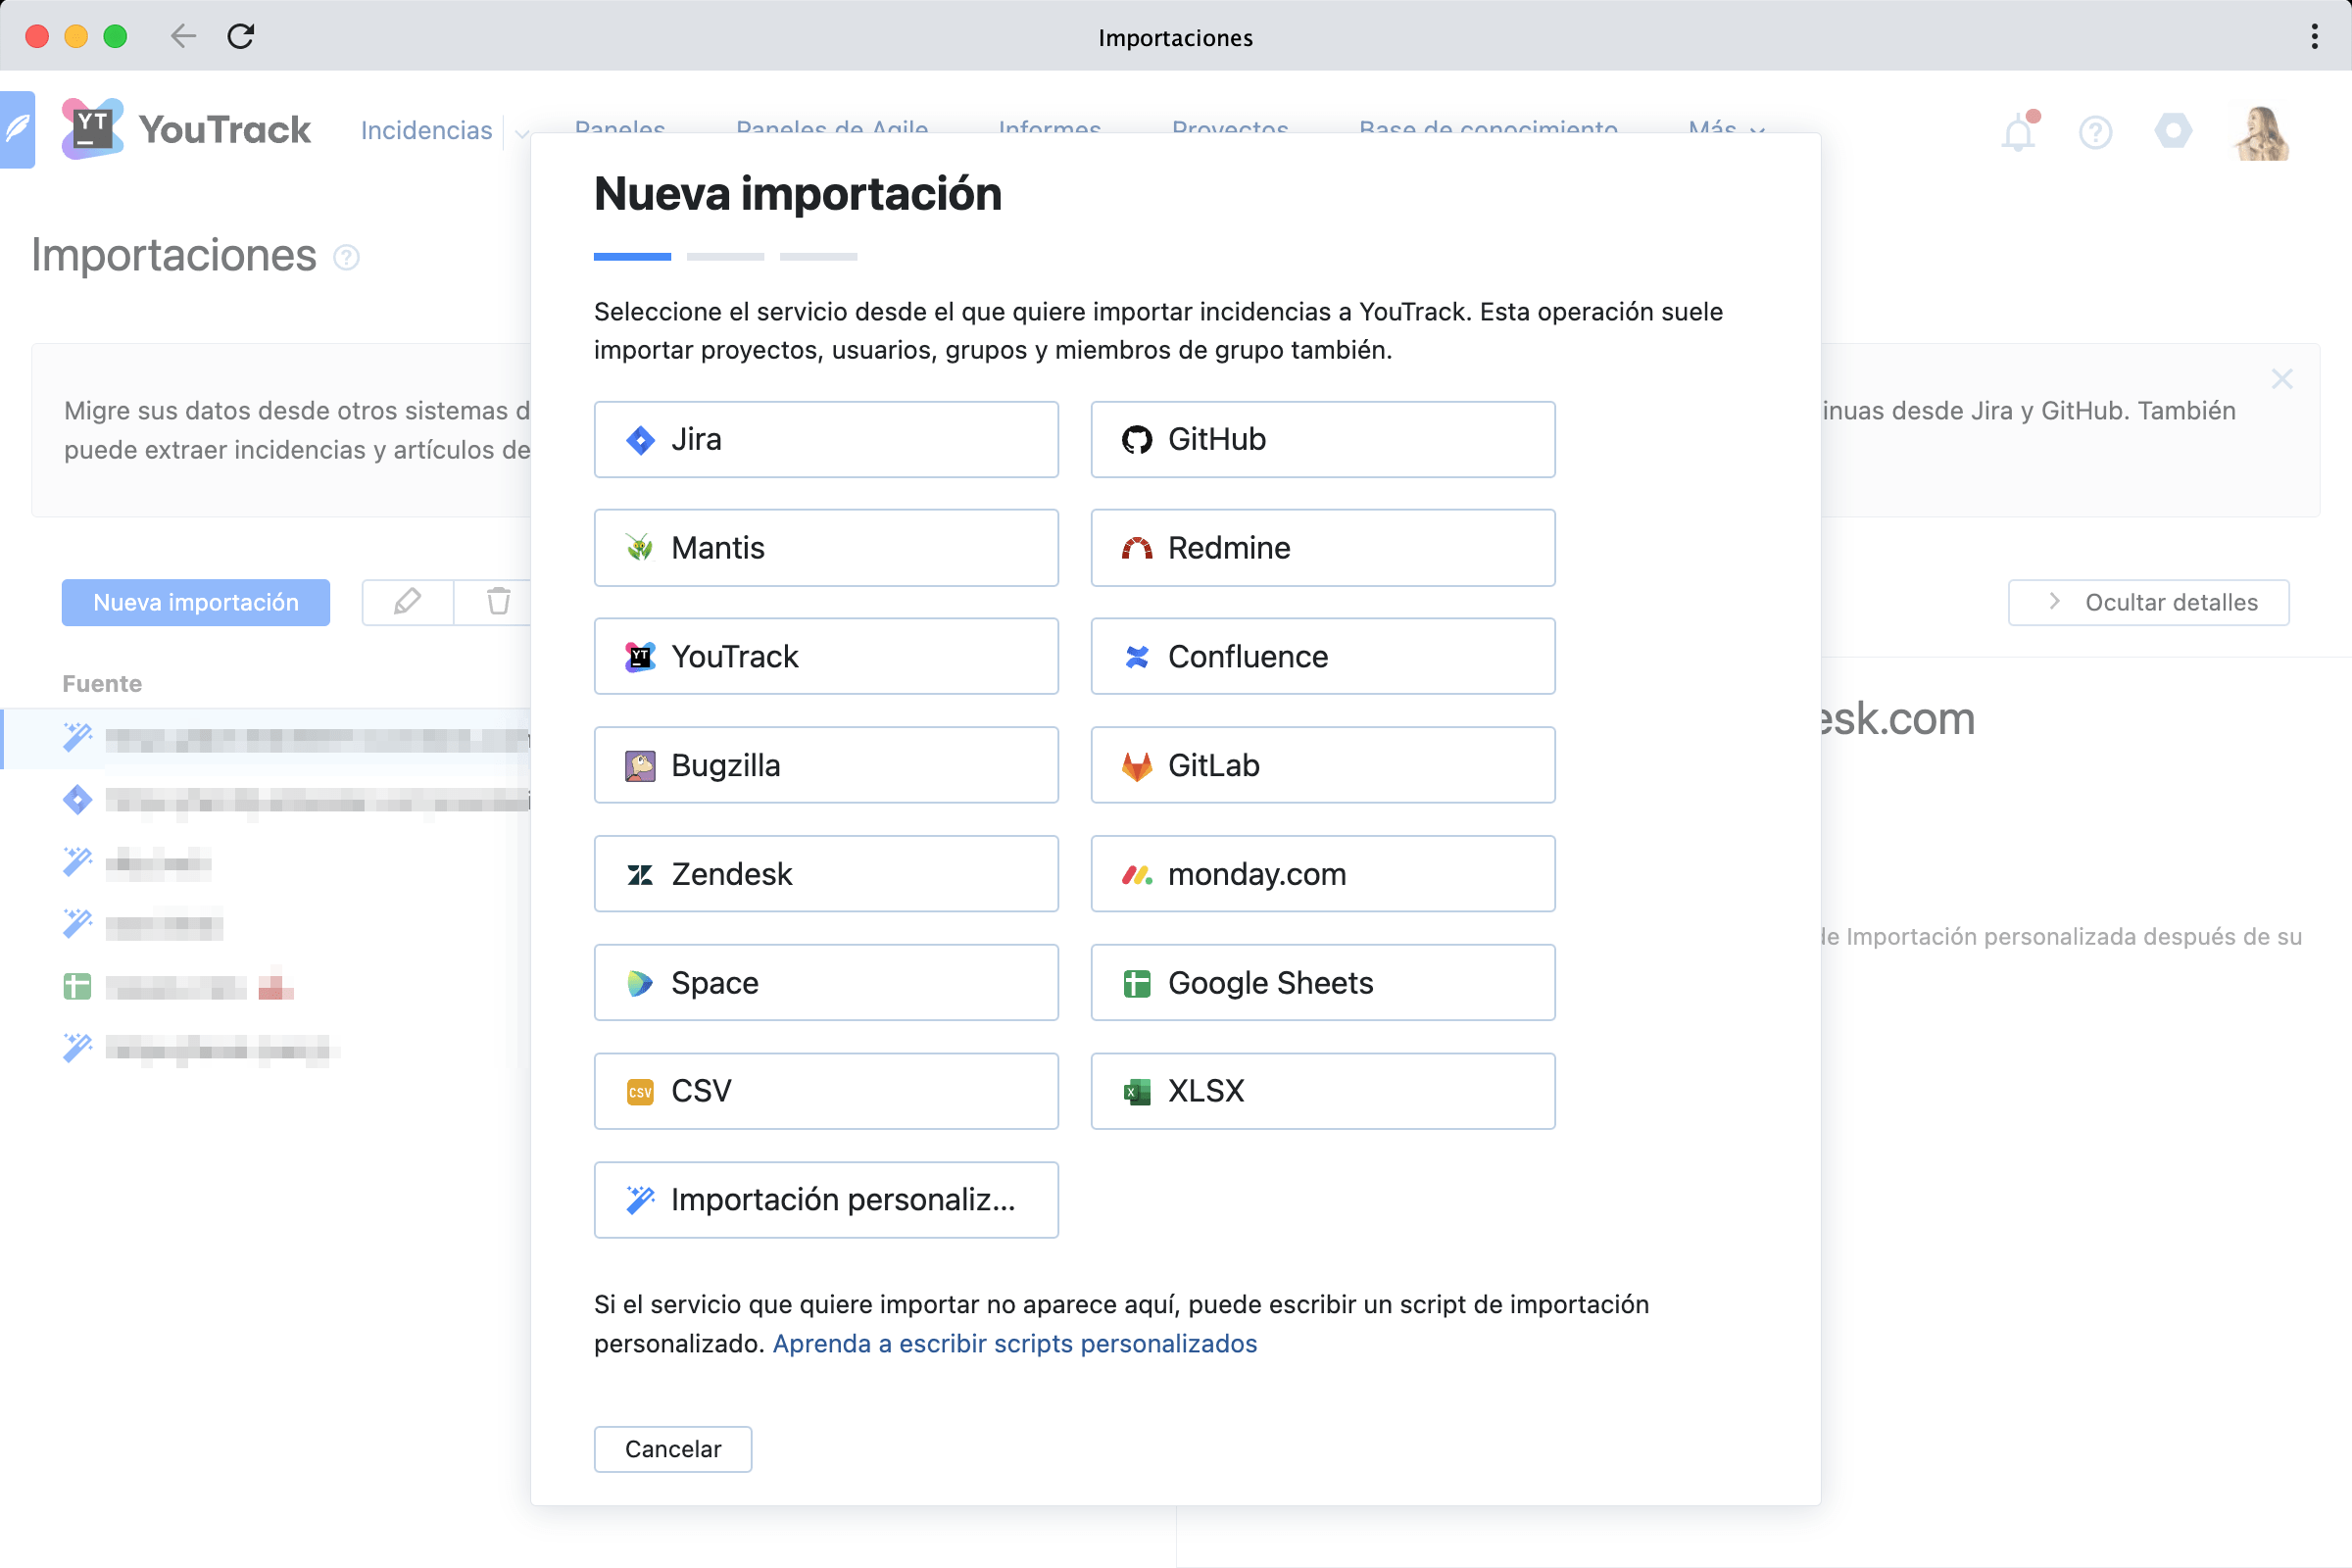Expand the Incidencias dropdown arrow

(521, 132)
